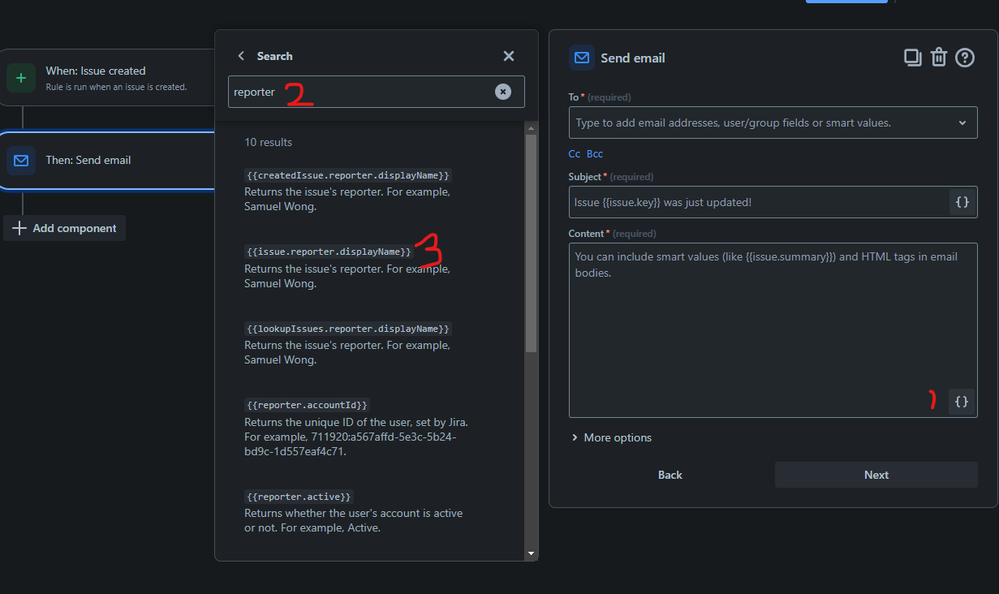Viewport: 999px width, 594px height.
Task: Click the Add component button
Action: pyautogui.click(x=64, y=228)
